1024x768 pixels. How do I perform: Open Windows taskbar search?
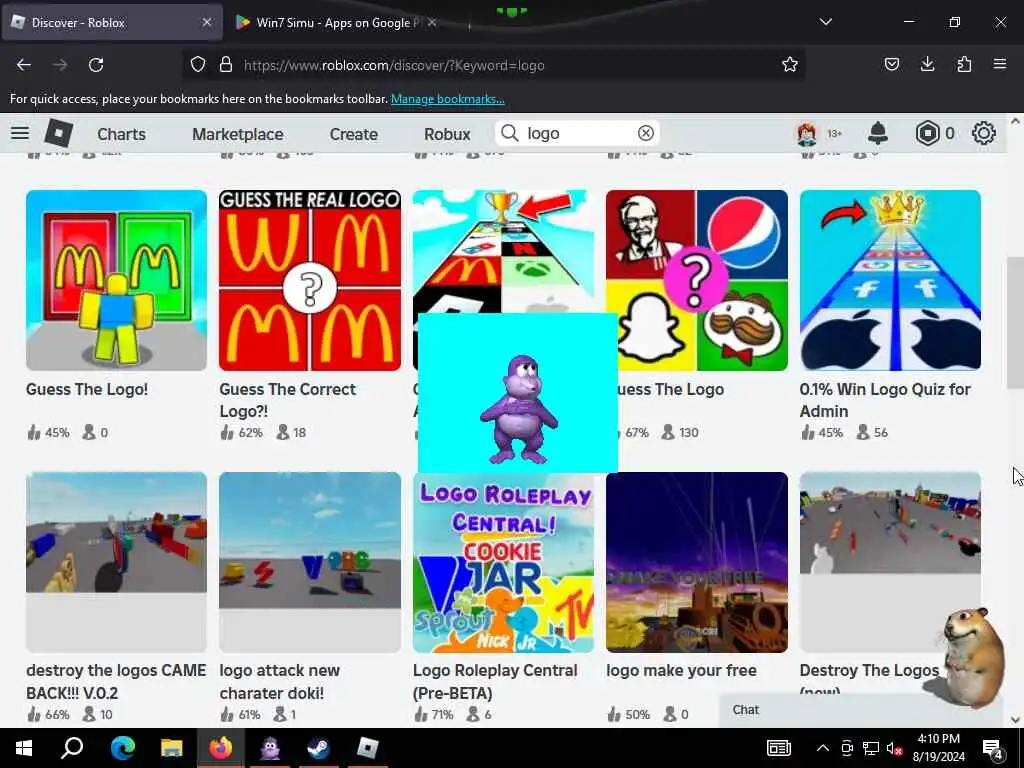(72, 748)
